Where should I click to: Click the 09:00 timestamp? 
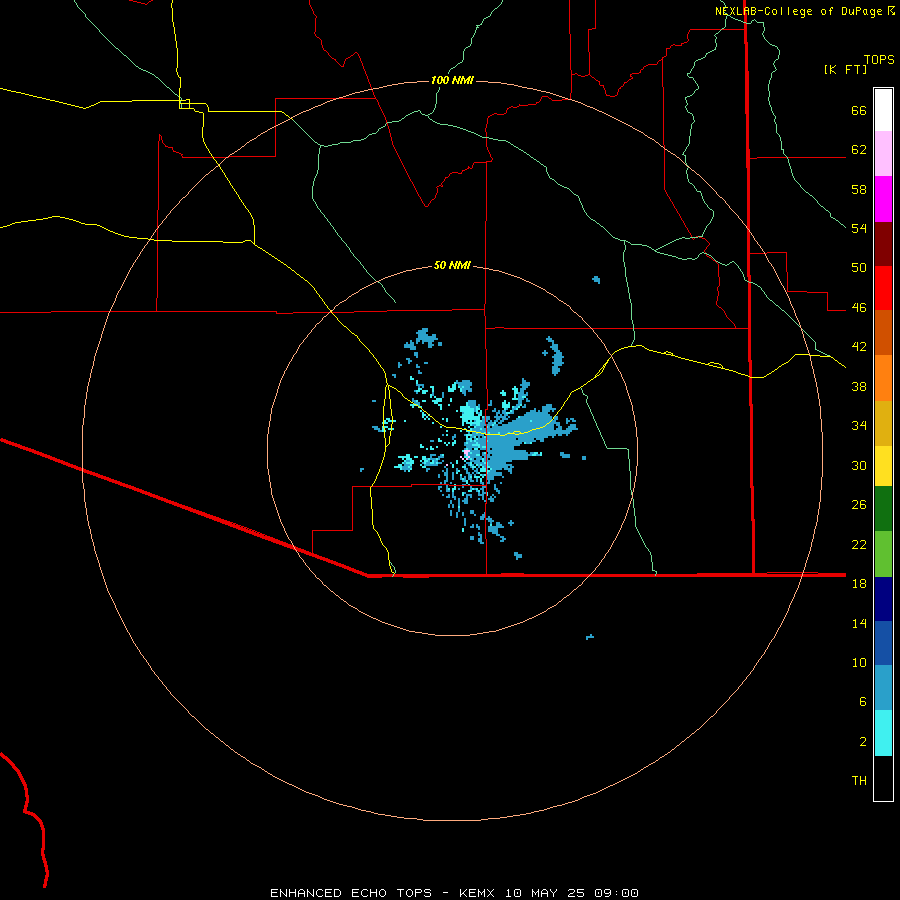(618, 893)
